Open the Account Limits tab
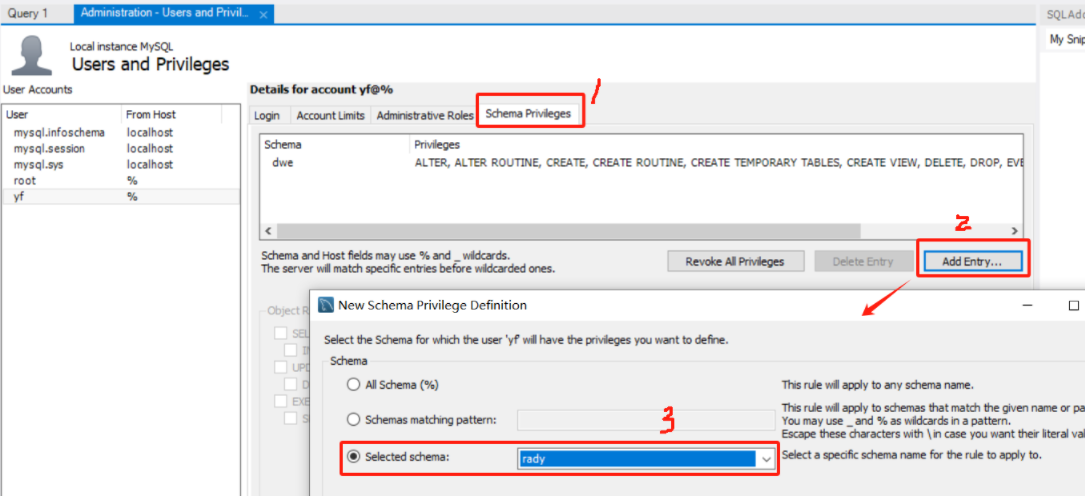The width and height of the screenshot is (1085, 496). (331, 116)
